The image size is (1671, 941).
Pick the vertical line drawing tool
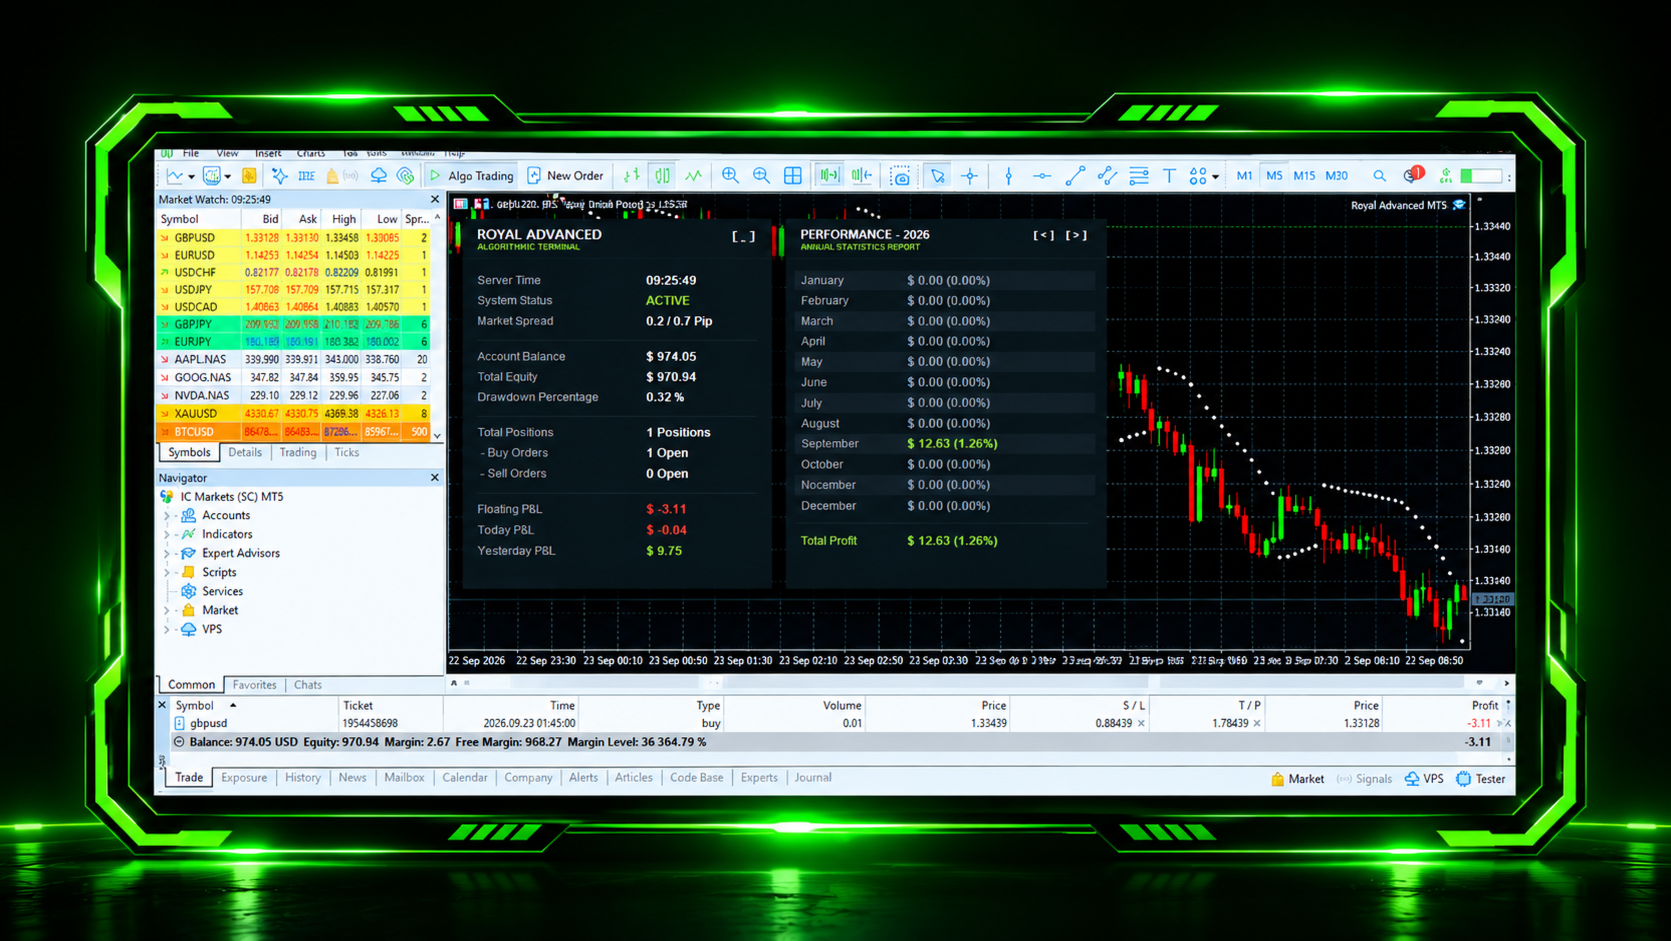(1008, 176)
